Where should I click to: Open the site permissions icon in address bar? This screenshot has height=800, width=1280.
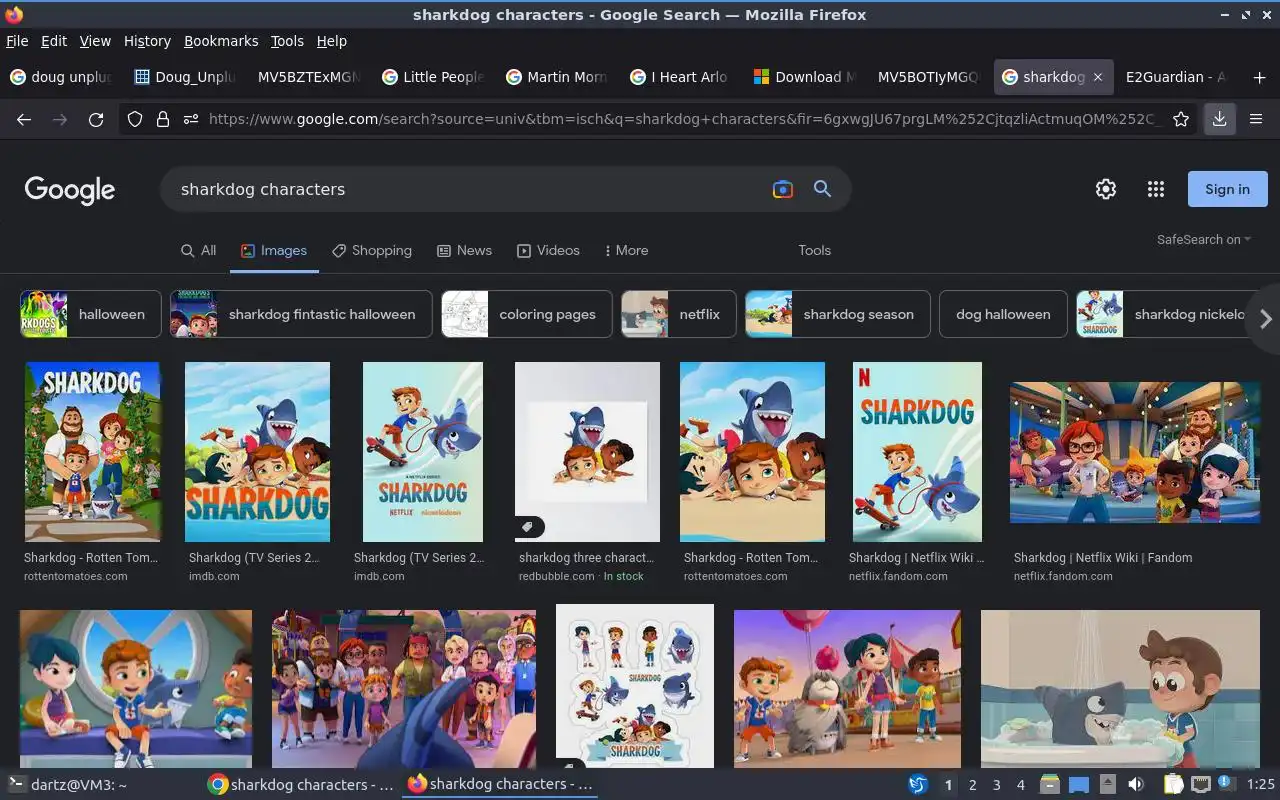coord(191,119)
